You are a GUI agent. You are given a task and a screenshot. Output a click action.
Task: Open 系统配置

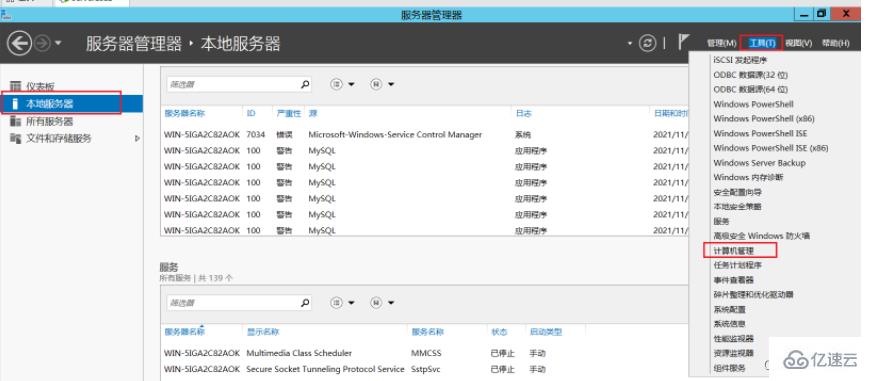(x=729, y=309)
